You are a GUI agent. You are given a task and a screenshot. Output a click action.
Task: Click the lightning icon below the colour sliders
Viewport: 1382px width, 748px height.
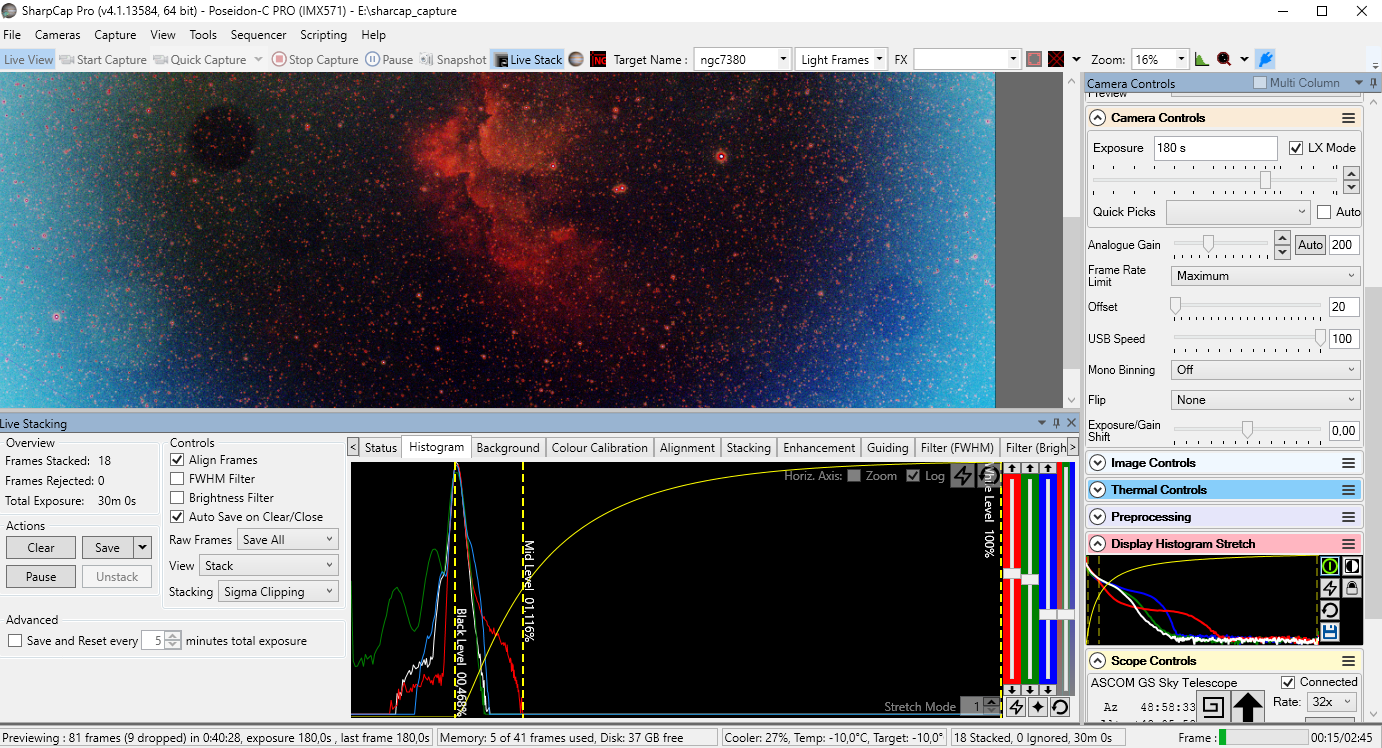pos(1016,707)
